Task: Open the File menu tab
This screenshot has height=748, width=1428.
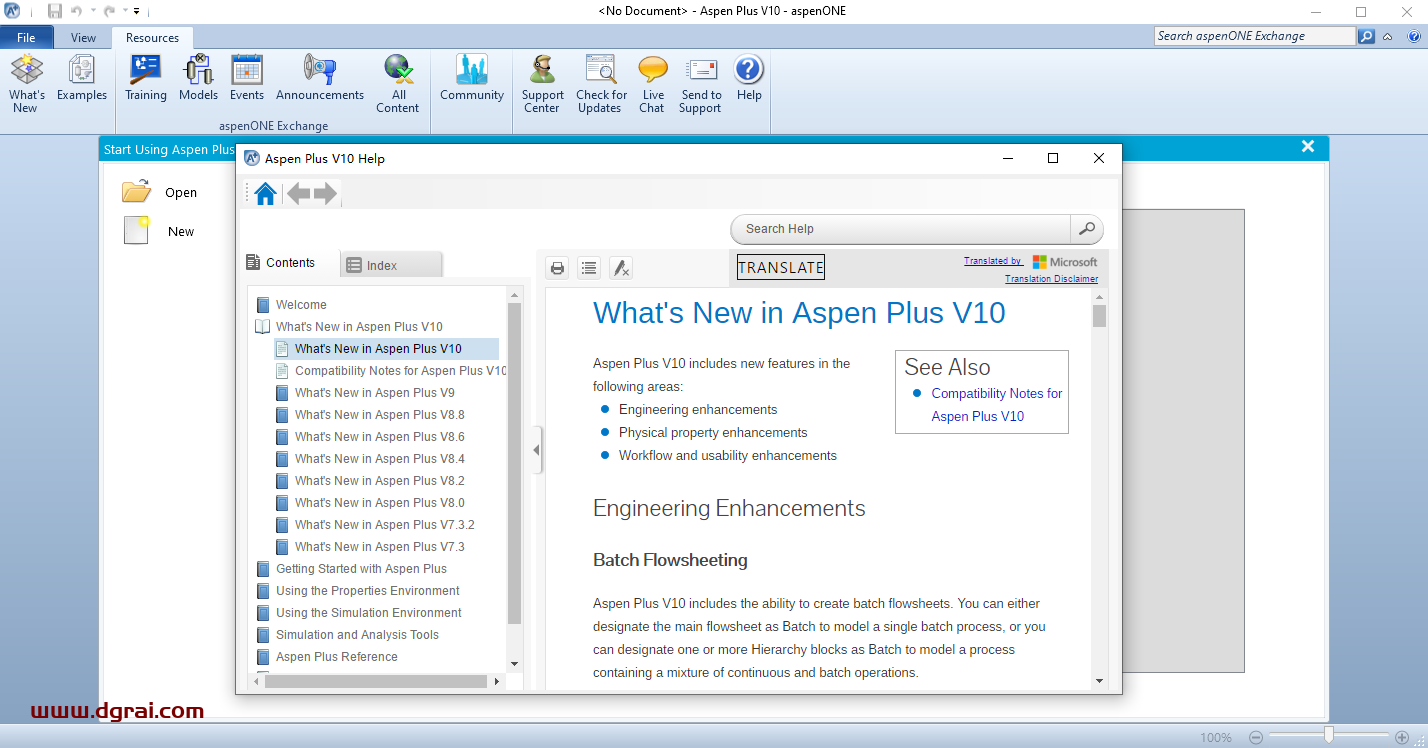Action: [26, 38]
